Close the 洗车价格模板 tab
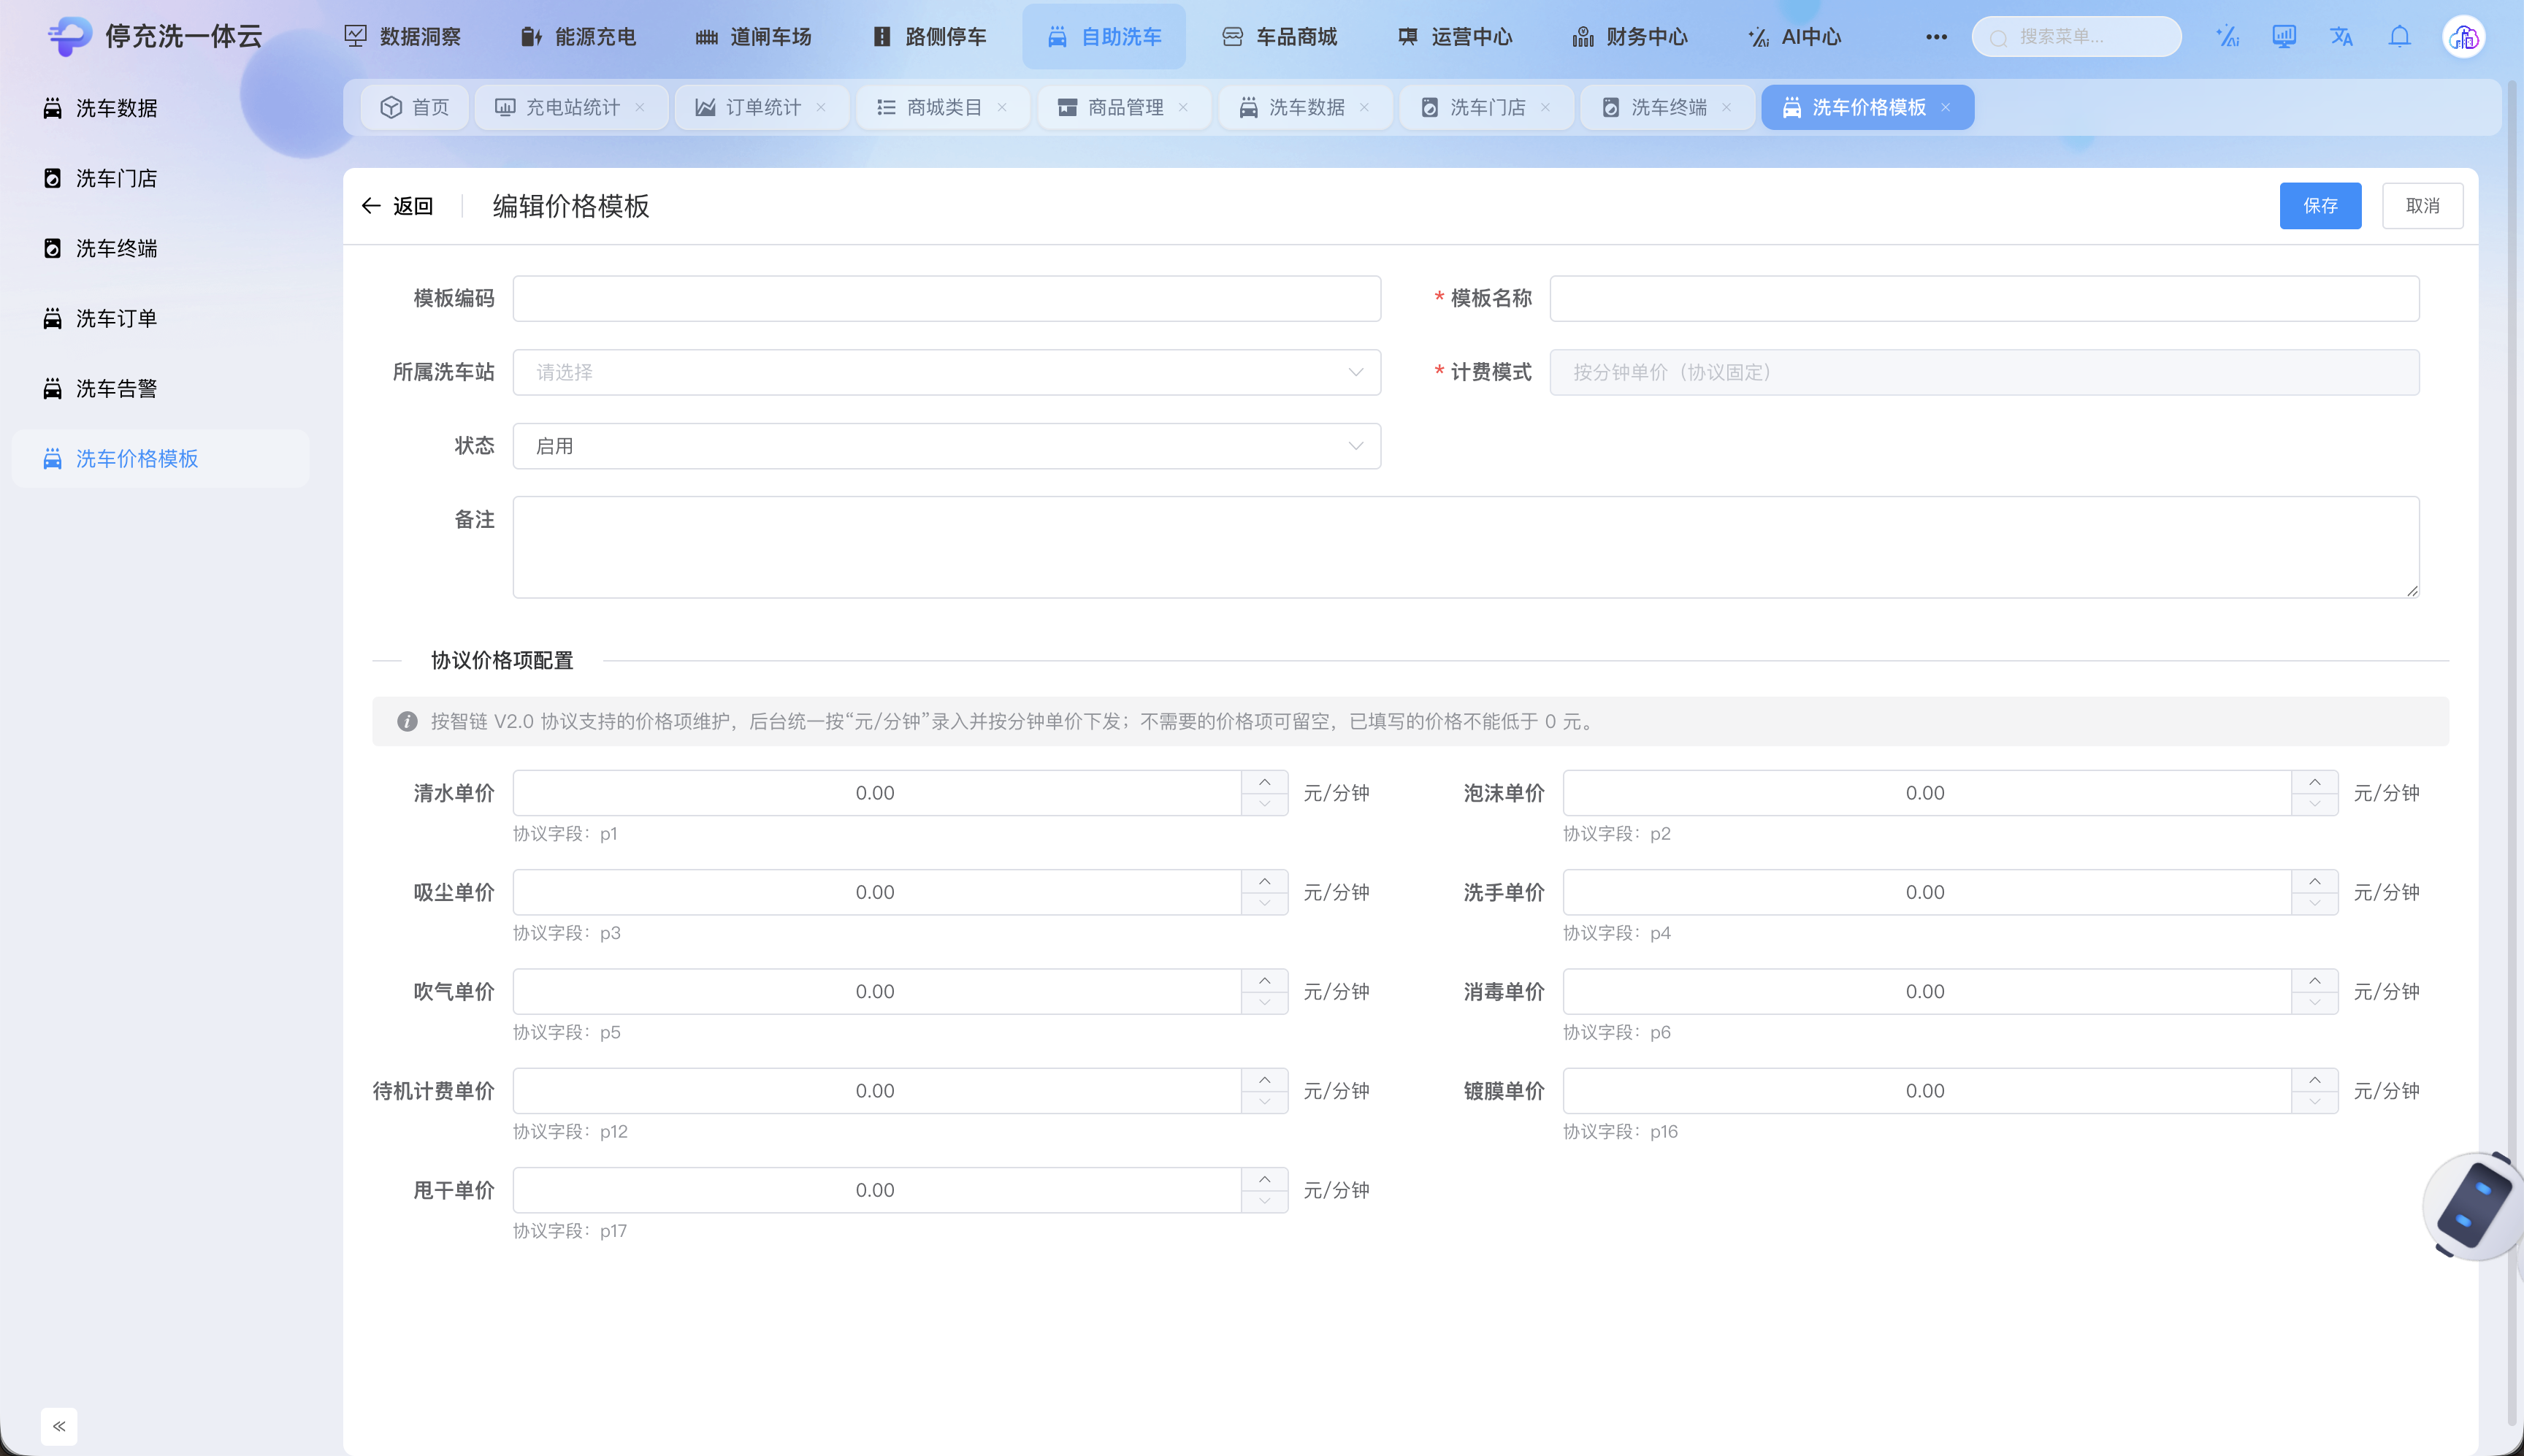Screen dimensions: 2524x1456 click(x=1945, y=107)
